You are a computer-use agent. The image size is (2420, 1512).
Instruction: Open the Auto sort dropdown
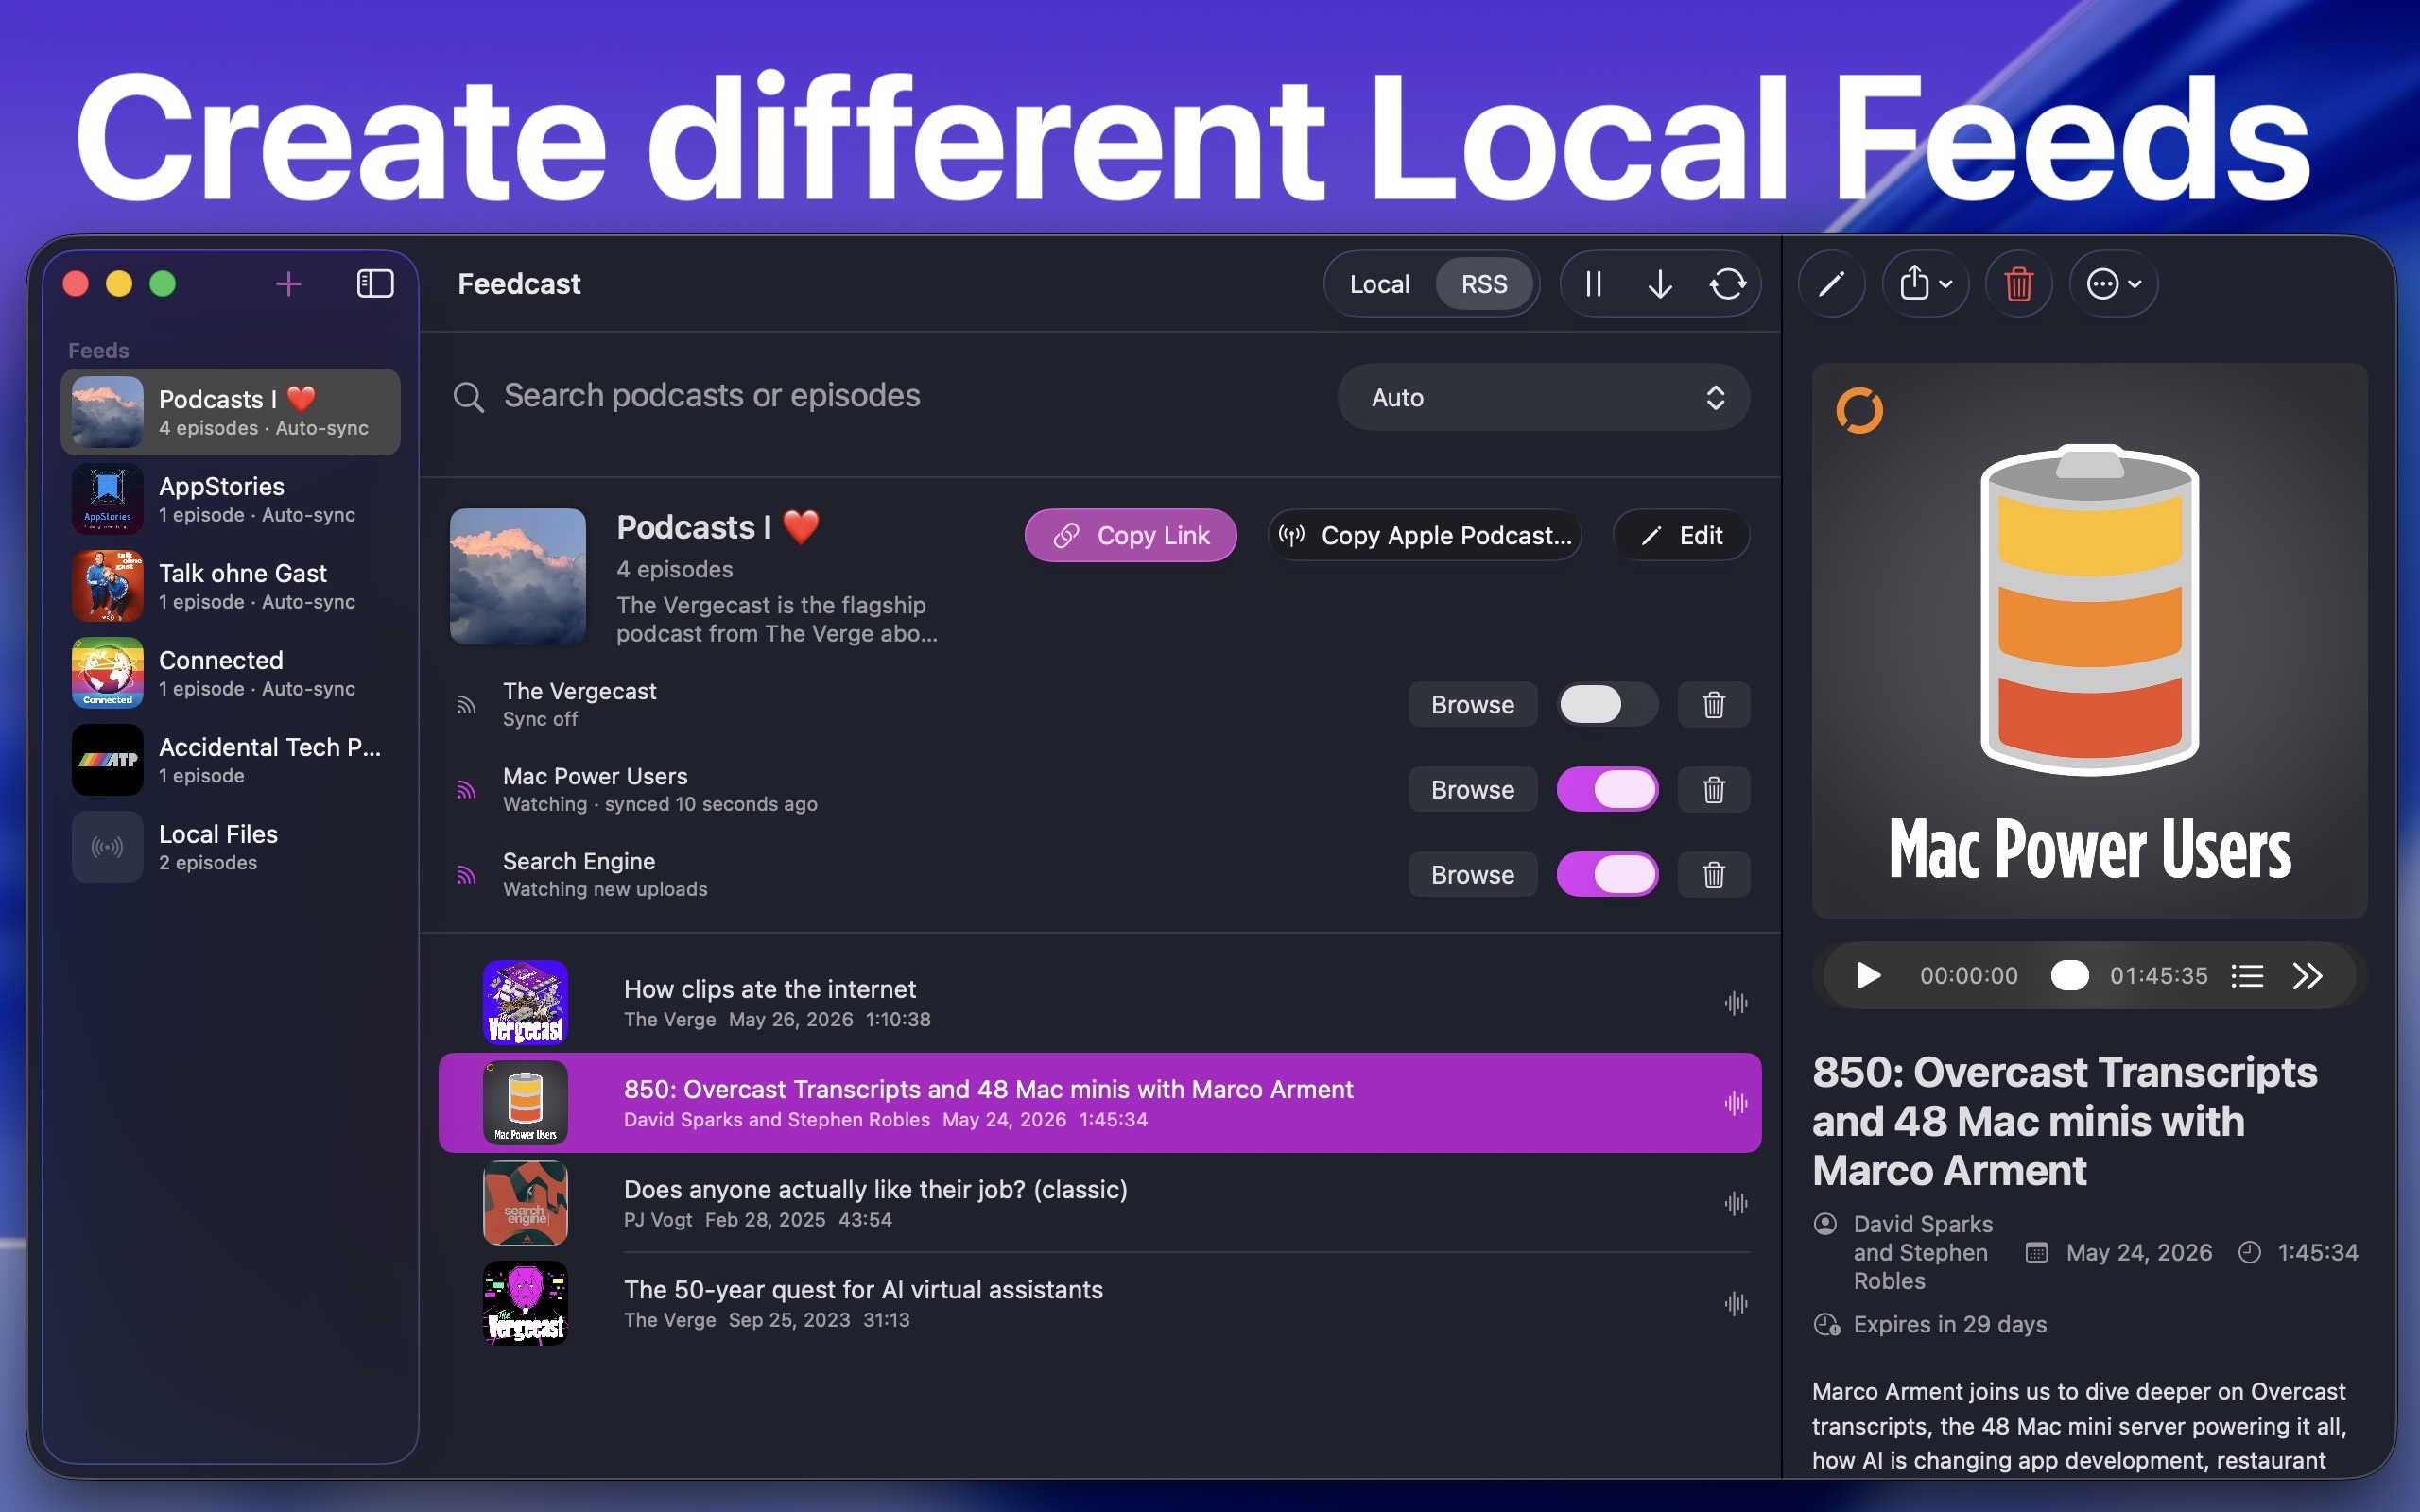click(1543, 397)
